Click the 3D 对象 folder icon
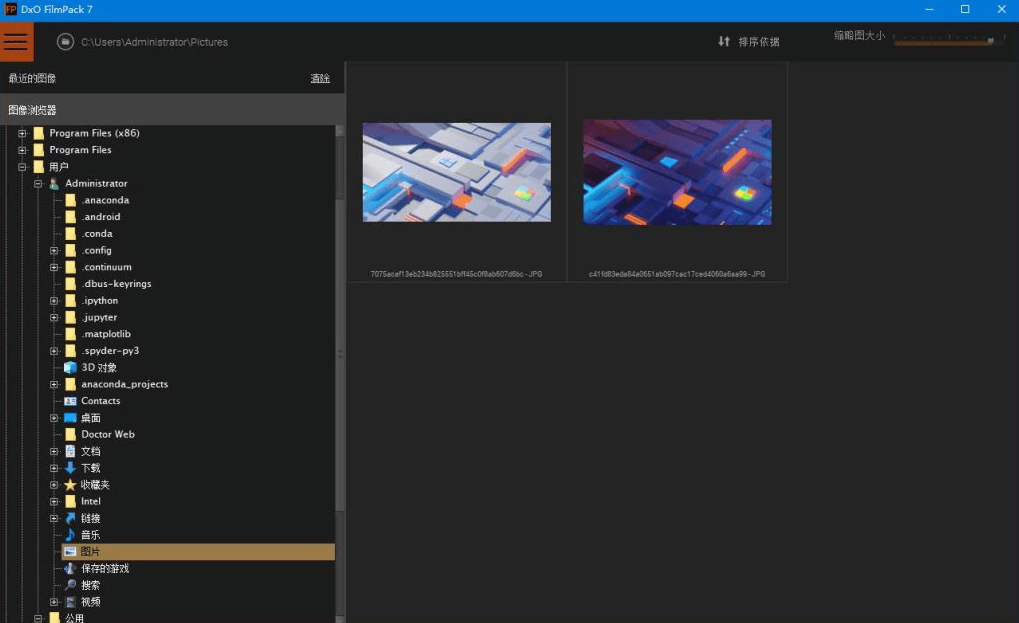The height and width of the screenshot is (623, 1019). coord(70,368)
